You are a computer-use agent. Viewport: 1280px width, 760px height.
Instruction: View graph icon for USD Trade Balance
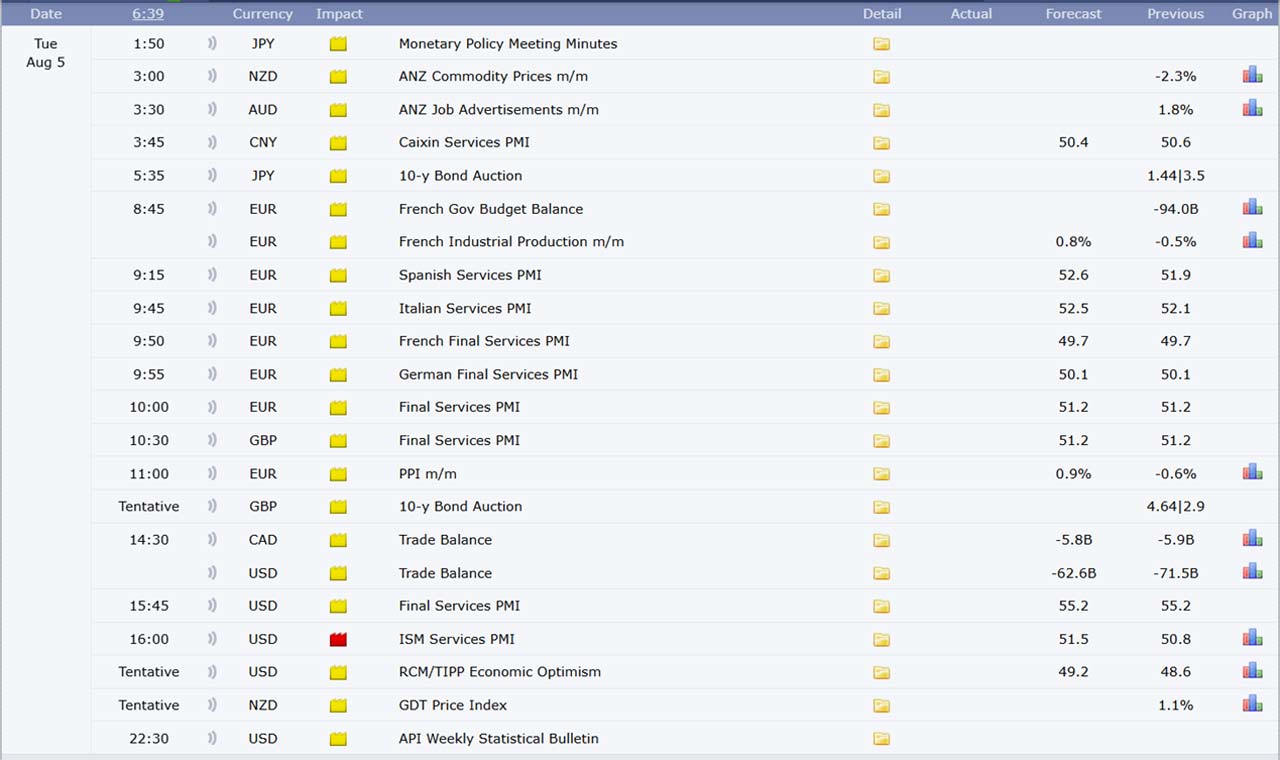pyautogui.click(x=1252, y=572)
